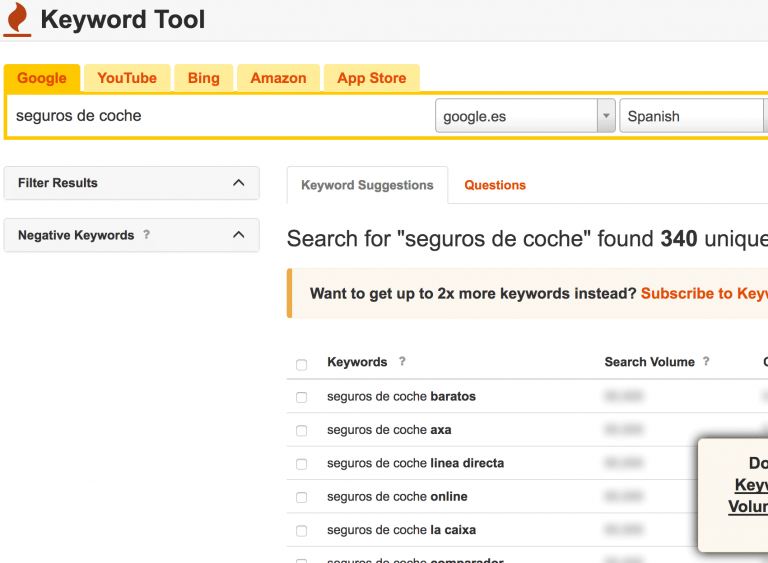This screenshot has width=768, height=563.
Task: Click the 'seguros de coche linea directa' keyword
Action: click(415, 463)
